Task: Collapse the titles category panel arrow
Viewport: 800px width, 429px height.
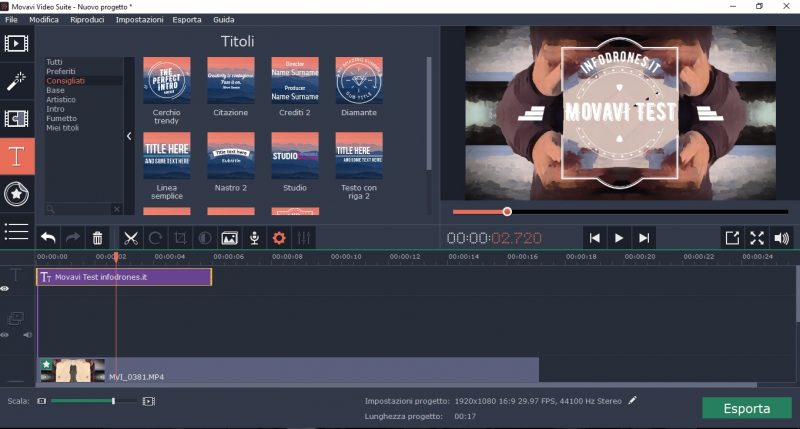Action: pyautogui.click(x=129, y=136)
